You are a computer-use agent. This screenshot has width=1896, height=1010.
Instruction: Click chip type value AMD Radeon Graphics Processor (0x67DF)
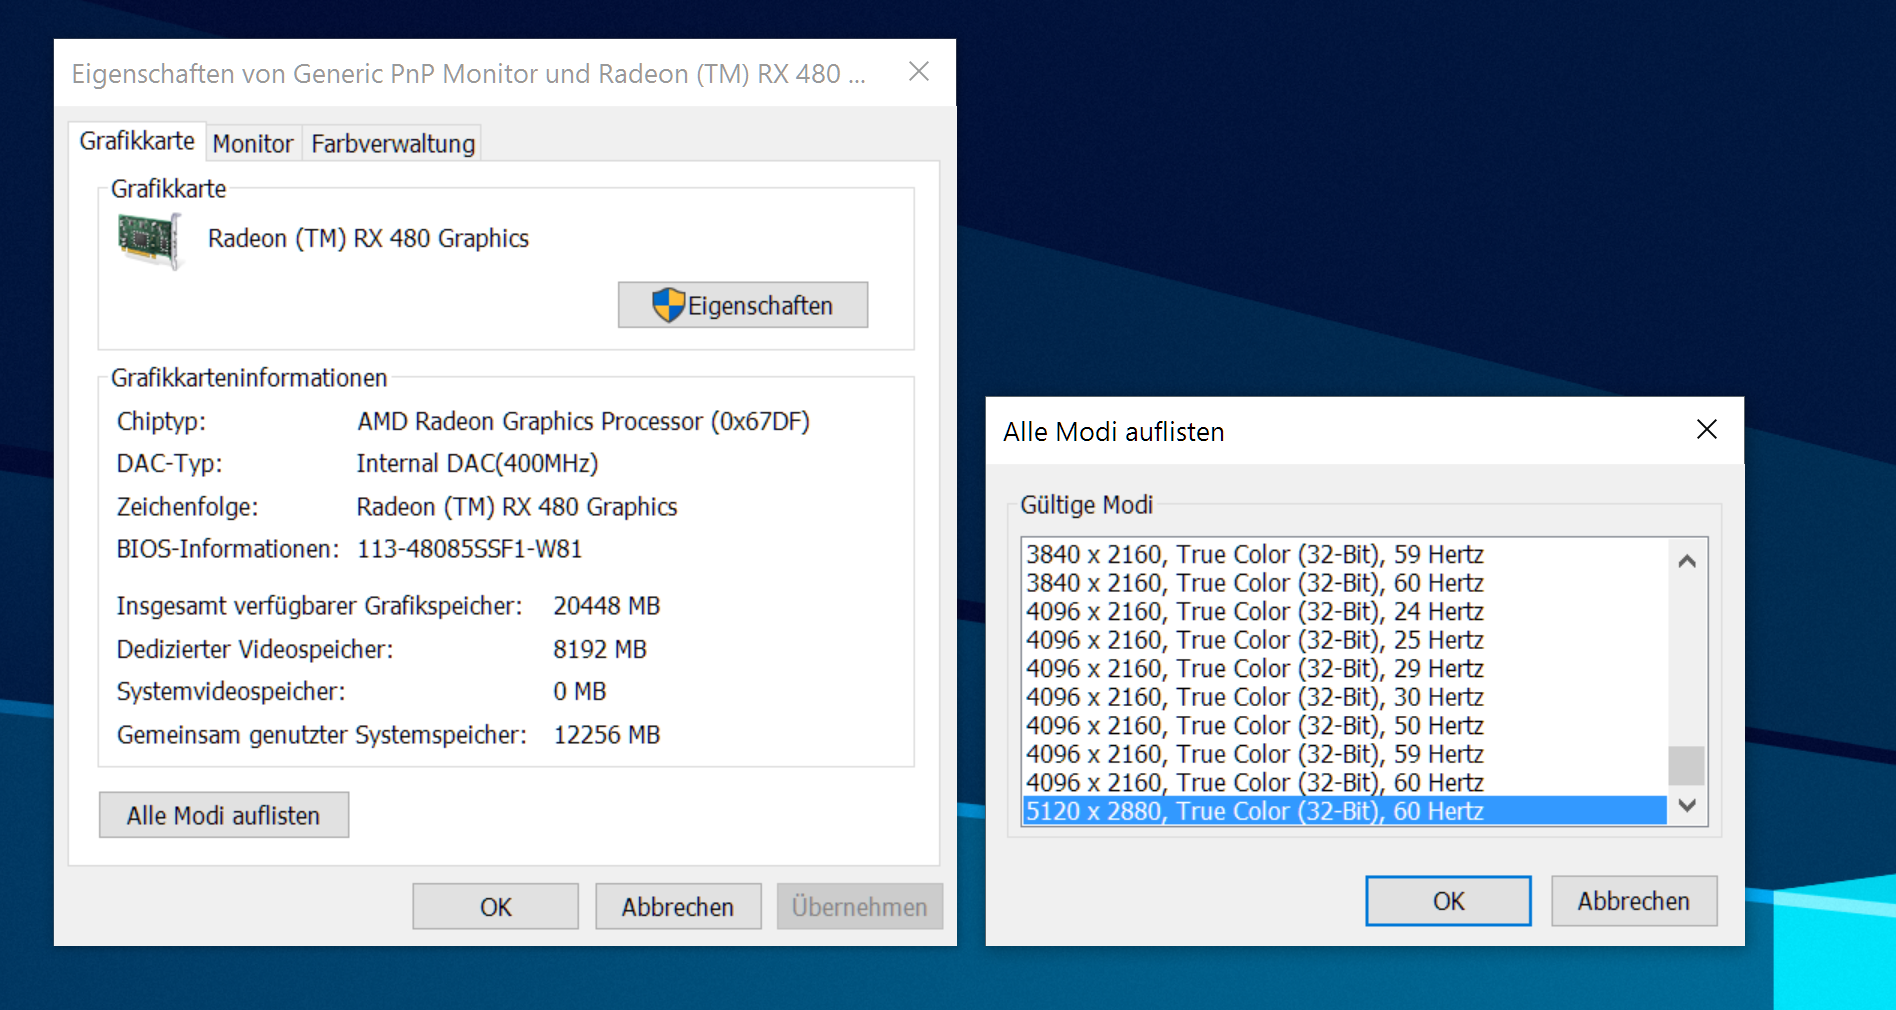click(583, 421)
